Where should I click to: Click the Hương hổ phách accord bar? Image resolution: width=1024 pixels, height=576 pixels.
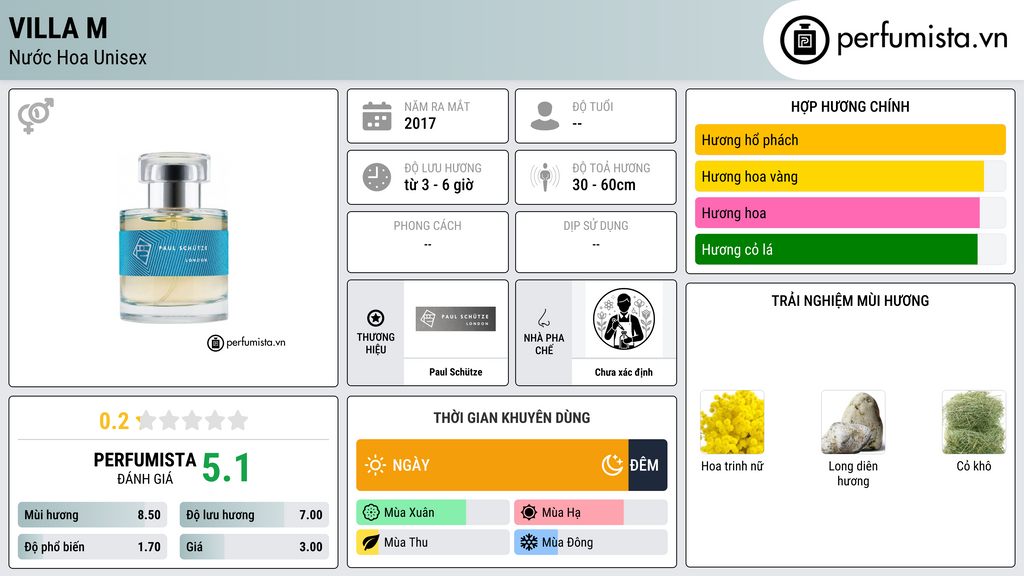click(x=850, y=140)
